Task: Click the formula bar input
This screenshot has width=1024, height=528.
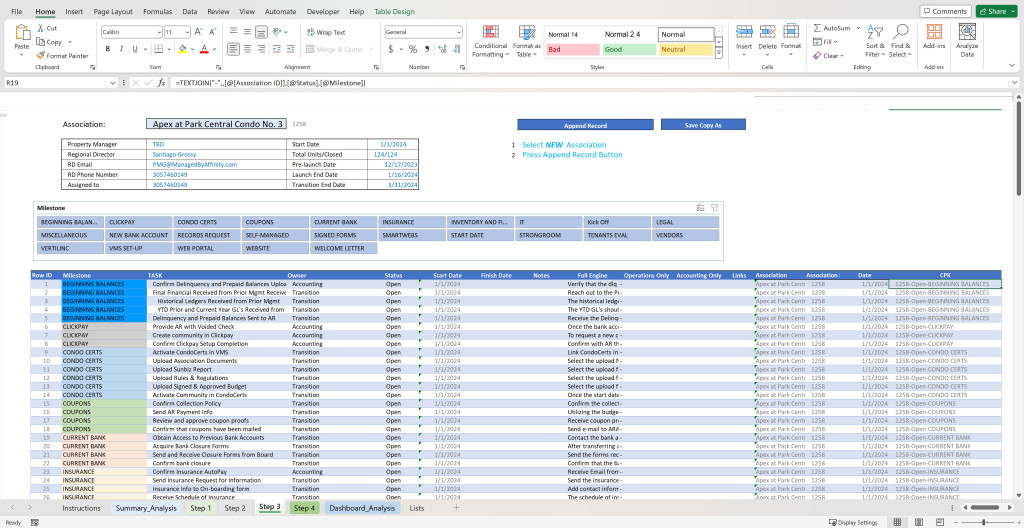Action: point(588,83)
